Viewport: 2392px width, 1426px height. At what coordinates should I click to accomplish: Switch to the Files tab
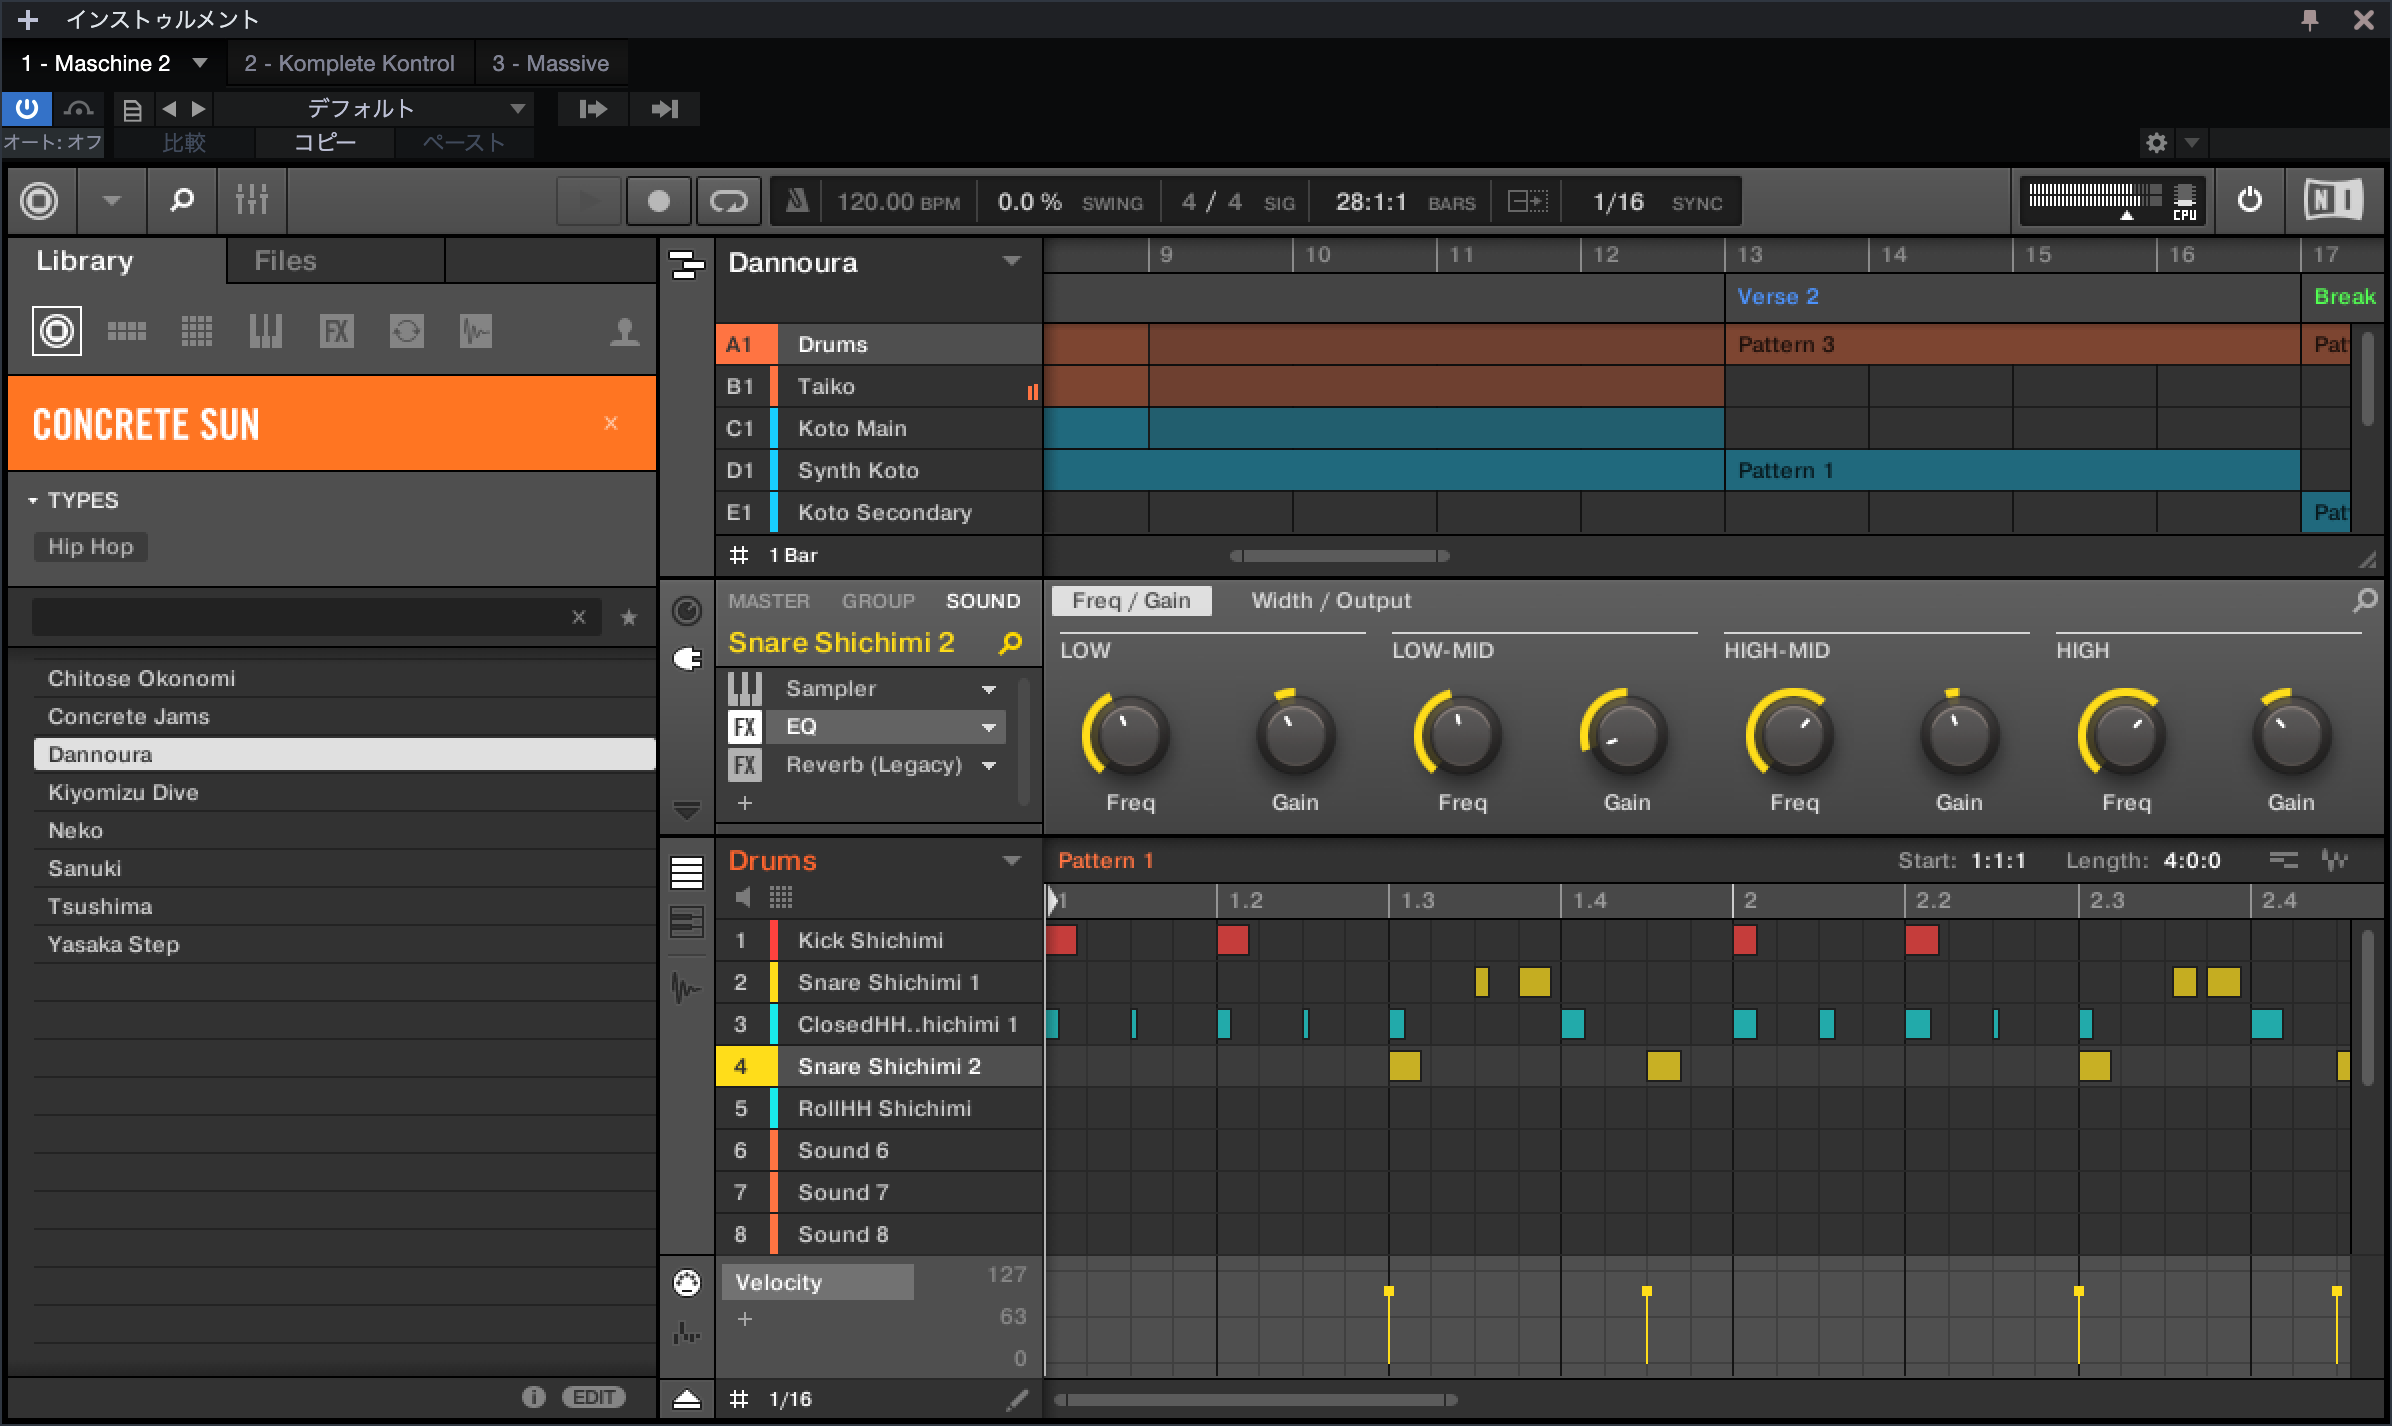point(285,261)
